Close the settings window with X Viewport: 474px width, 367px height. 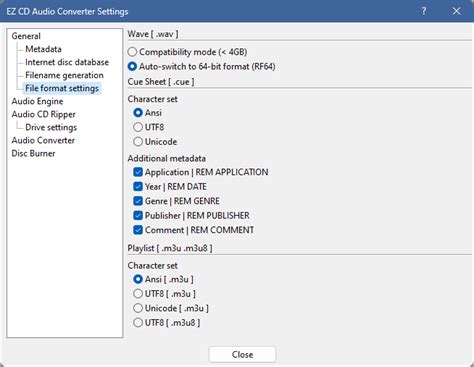pos(456,11)
